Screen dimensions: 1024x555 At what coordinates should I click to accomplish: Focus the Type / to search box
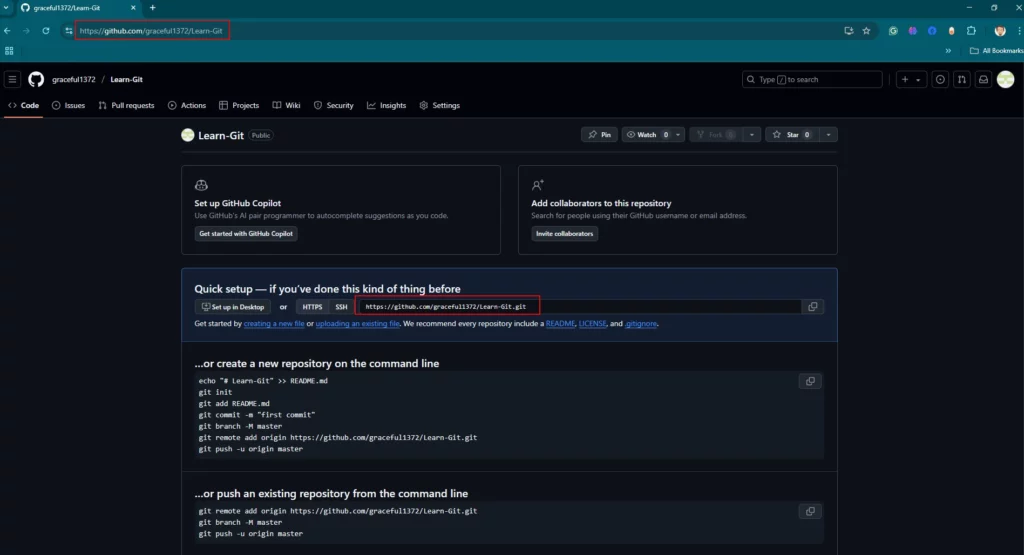812,80
